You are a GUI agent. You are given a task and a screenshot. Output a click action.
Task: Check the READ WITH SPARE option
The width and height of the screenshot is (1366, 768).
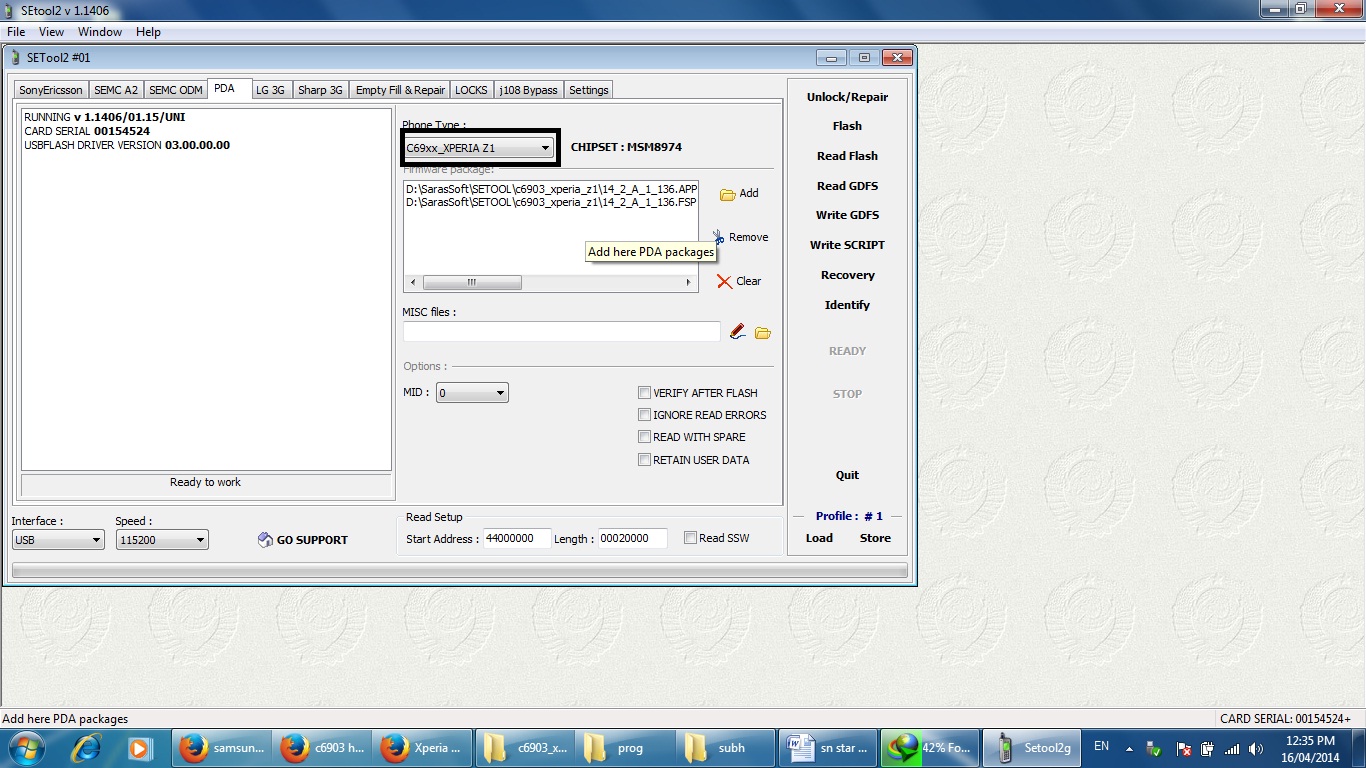pos(645,437)
